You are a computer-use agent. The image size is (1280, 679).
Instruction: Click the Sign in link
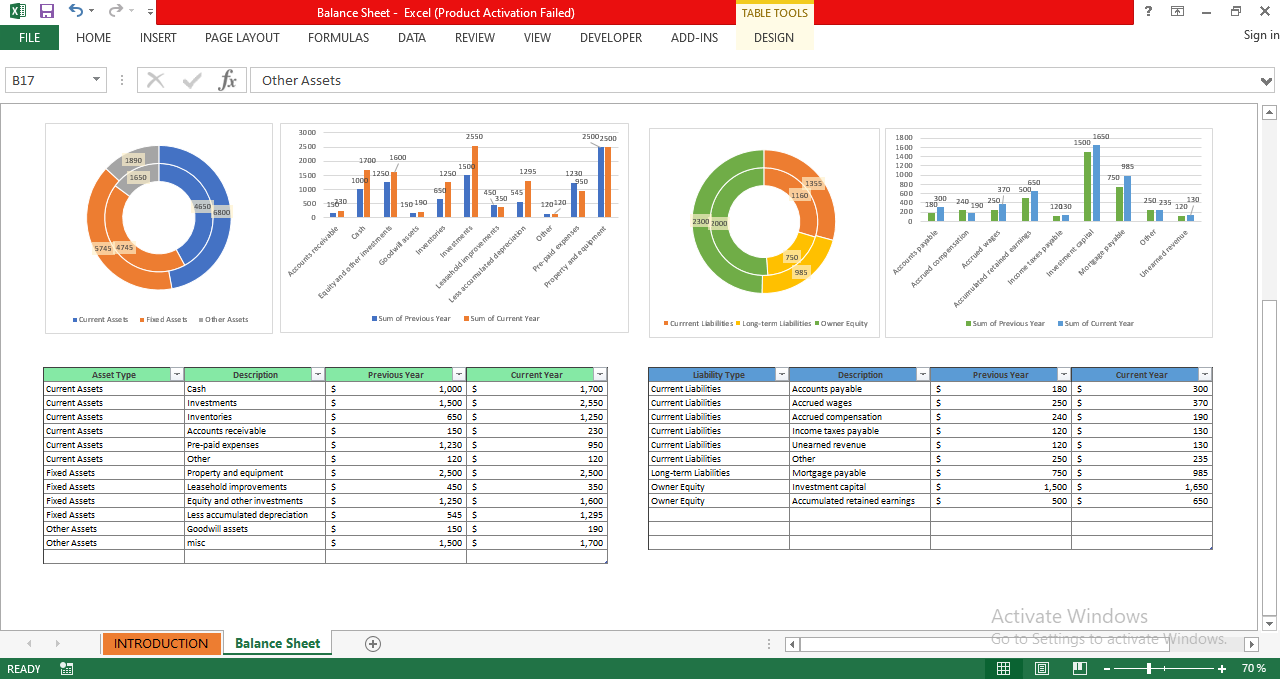[x=1261, y=35]
